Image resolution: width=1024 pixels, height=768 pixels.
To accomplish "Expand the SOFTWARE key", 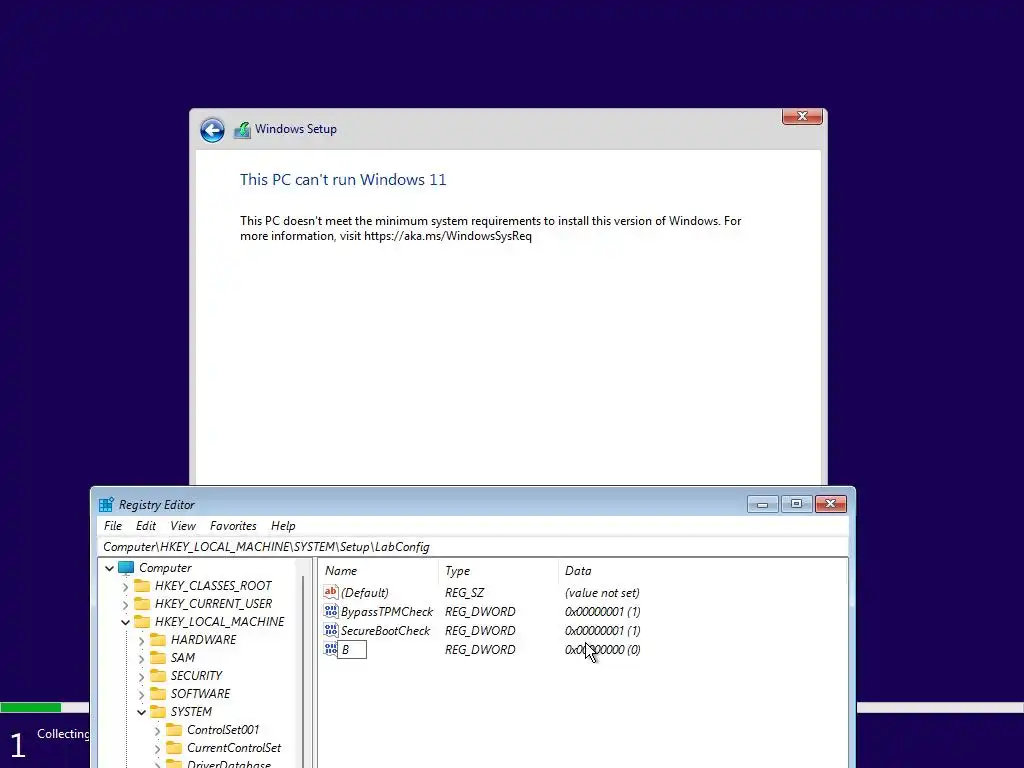I will coord(141,694).
